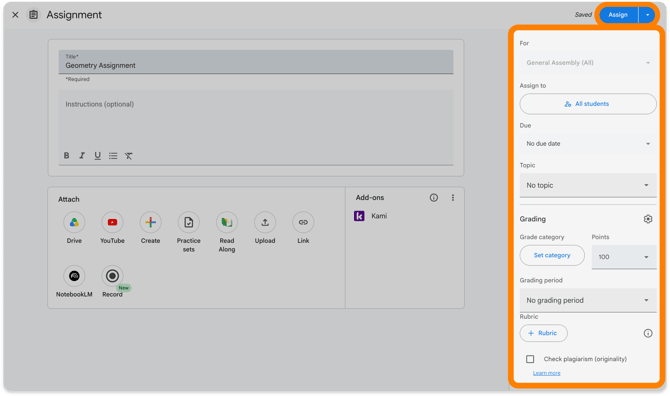Open the Add-ons three-dot menu
The image size is (670, 396).
pyautogui.click(x=453, y=197)
